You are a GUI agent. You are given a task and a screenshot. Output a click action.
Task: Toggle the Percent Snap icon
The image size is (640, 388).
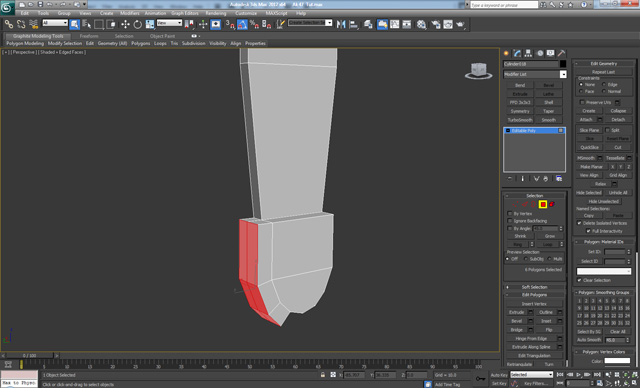point(254,24)
